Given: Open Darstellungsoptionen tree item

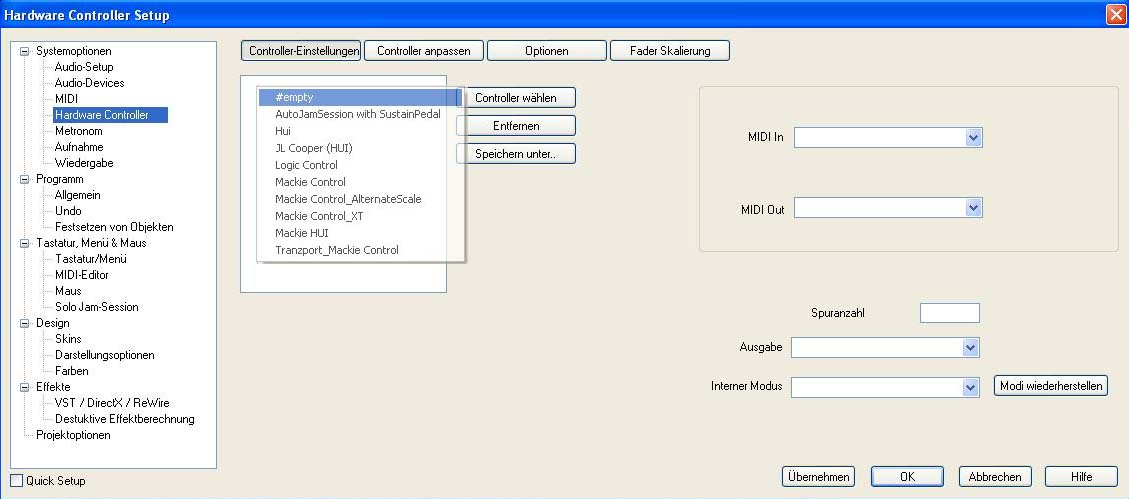Looking at the screenshot, I should (x=104, y=355).
